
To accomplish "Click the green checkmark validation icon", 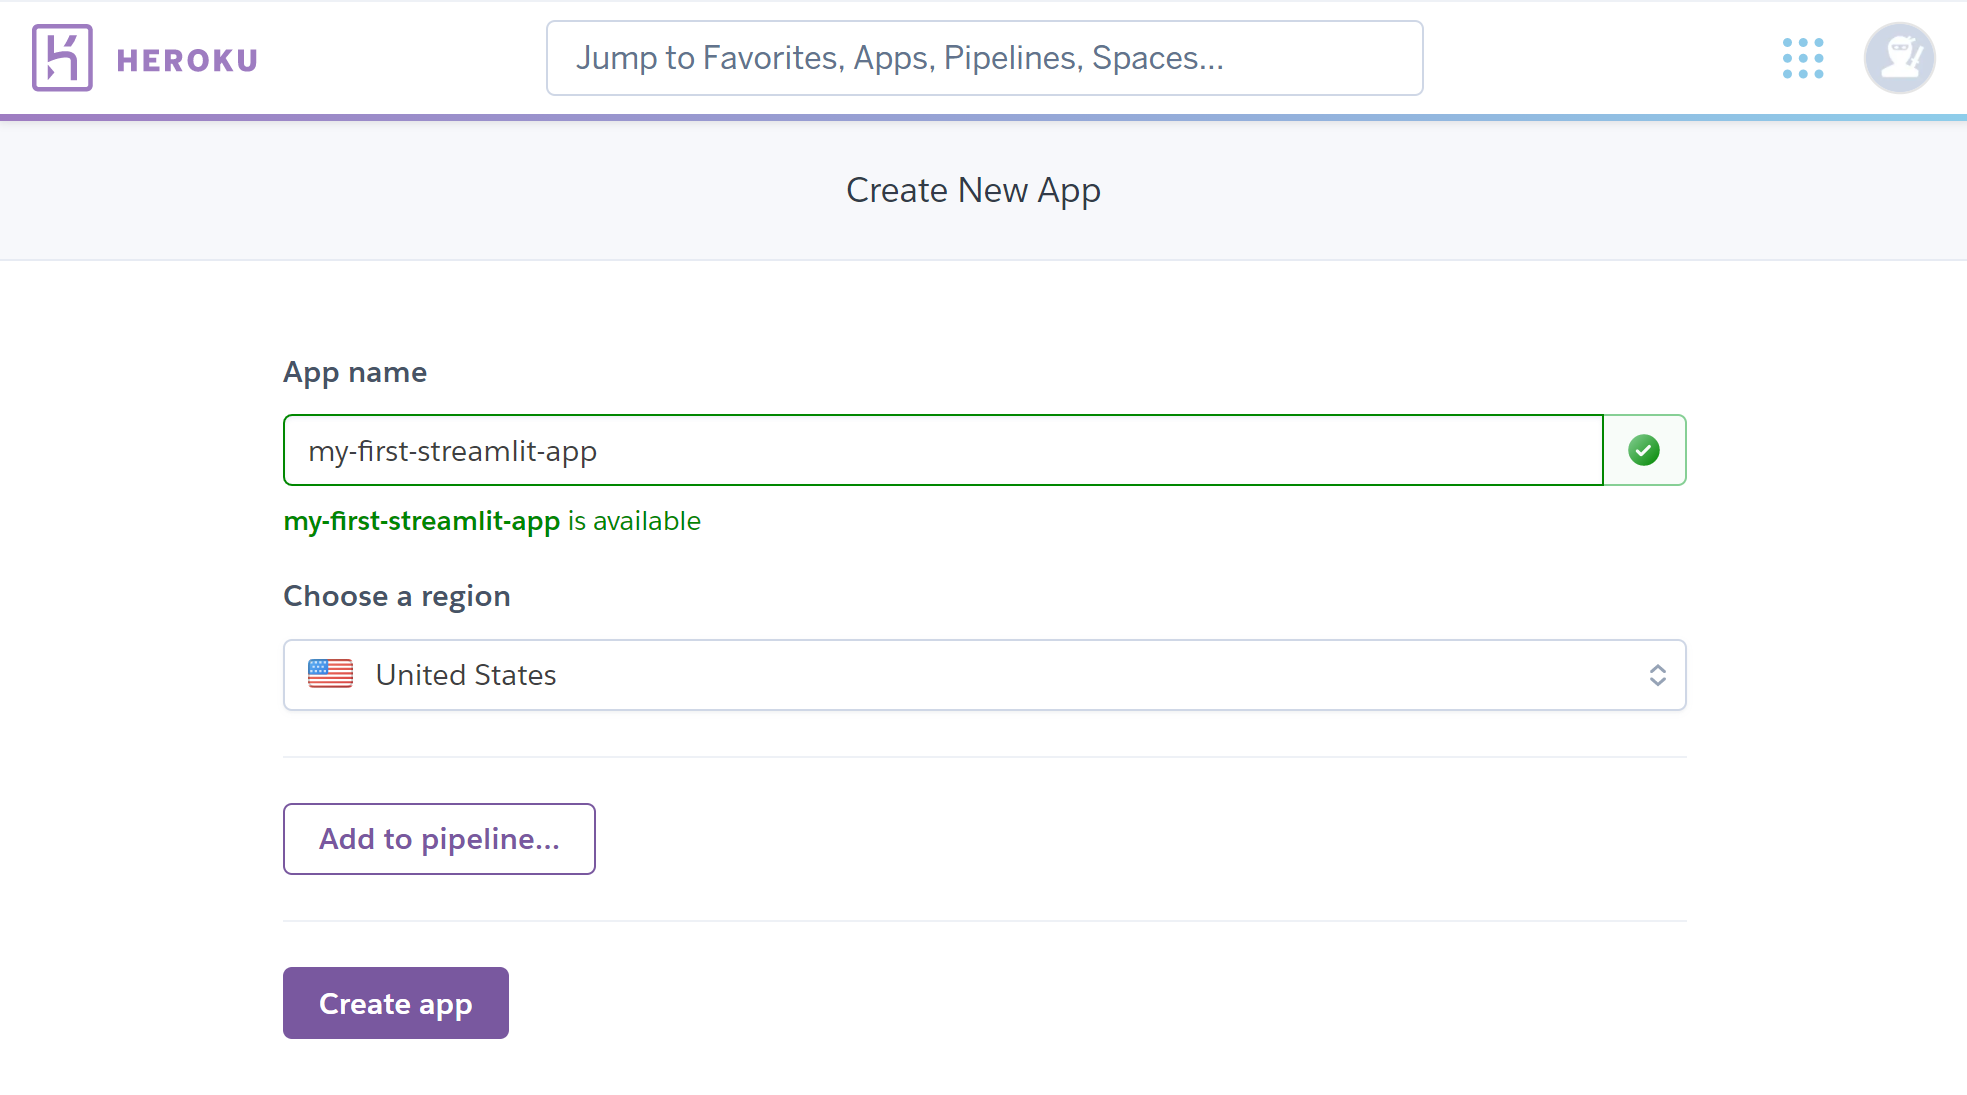I will 1643,450.
